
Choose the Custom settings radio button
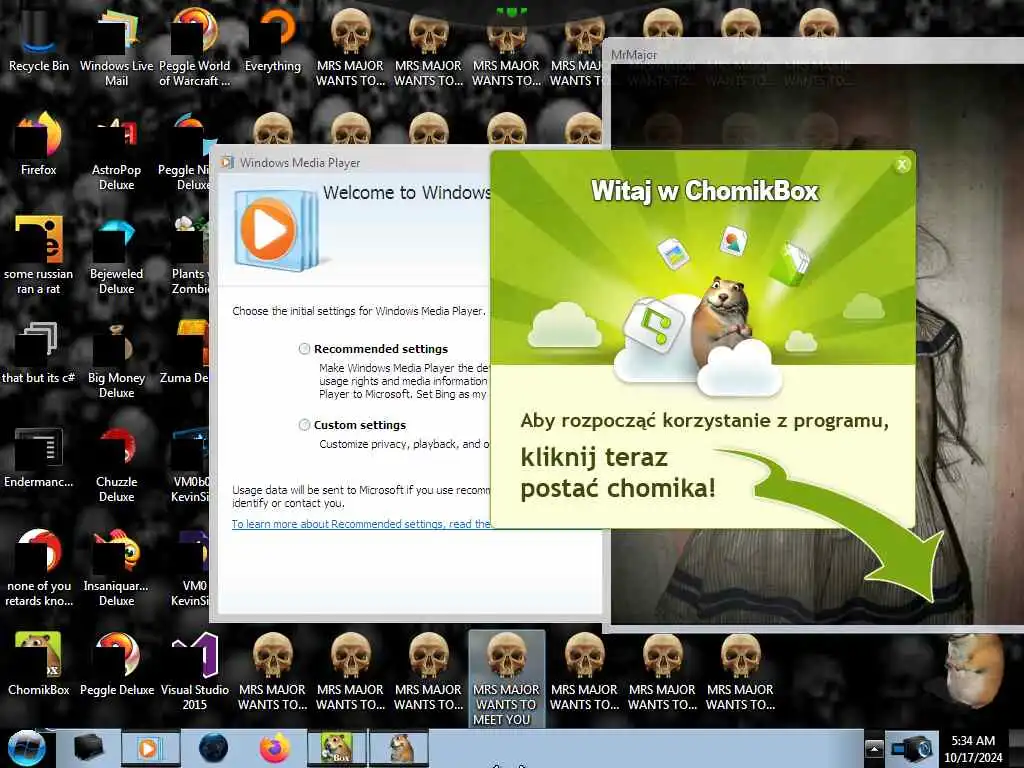(304, 425)
